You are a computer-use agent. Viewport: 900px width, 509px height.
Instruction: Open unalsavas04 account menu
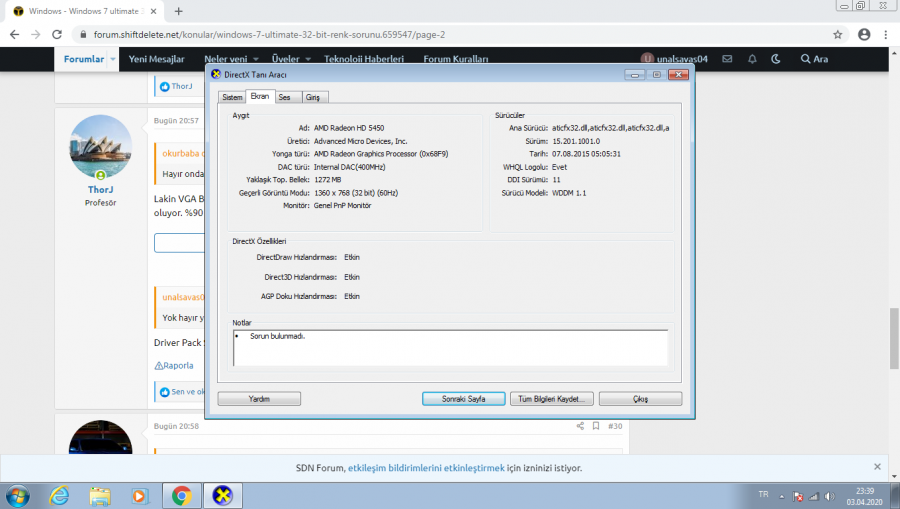tap(674, 59)
